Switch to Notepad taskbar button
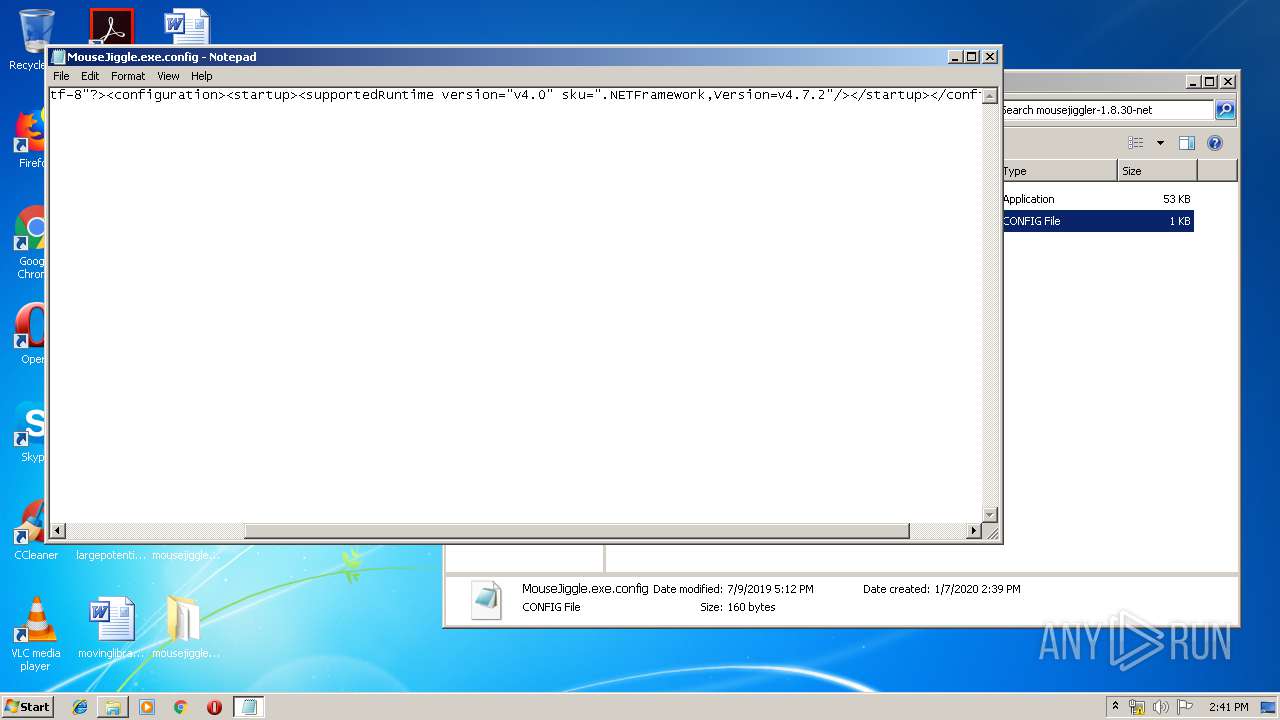The width and height of the screenshot is (1280, 720). pyautogui.click(x=249, y=707)
